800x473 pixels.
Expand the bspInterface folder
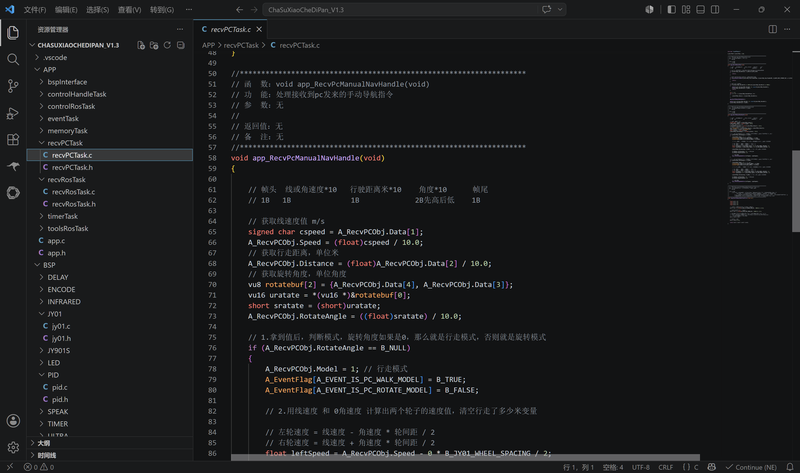tap(110, 82)
